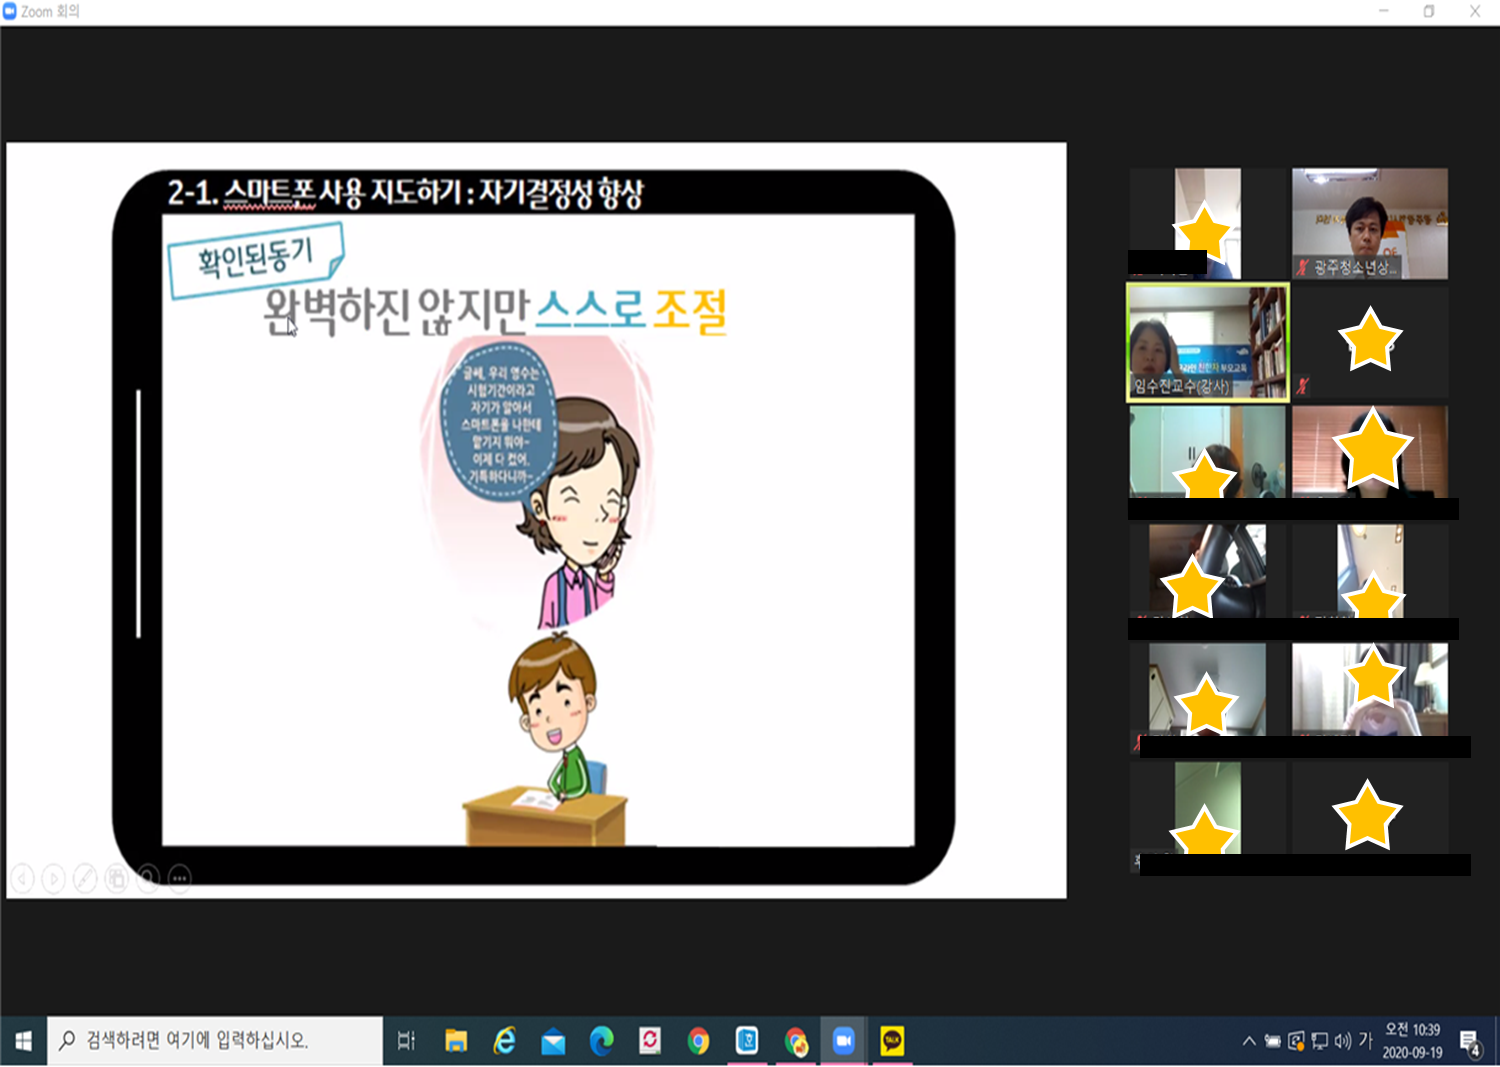The image size is (1500, 1067).
Task: Toggle the Korean IME 가 language indicator
Action: tap(1365, 1041)
